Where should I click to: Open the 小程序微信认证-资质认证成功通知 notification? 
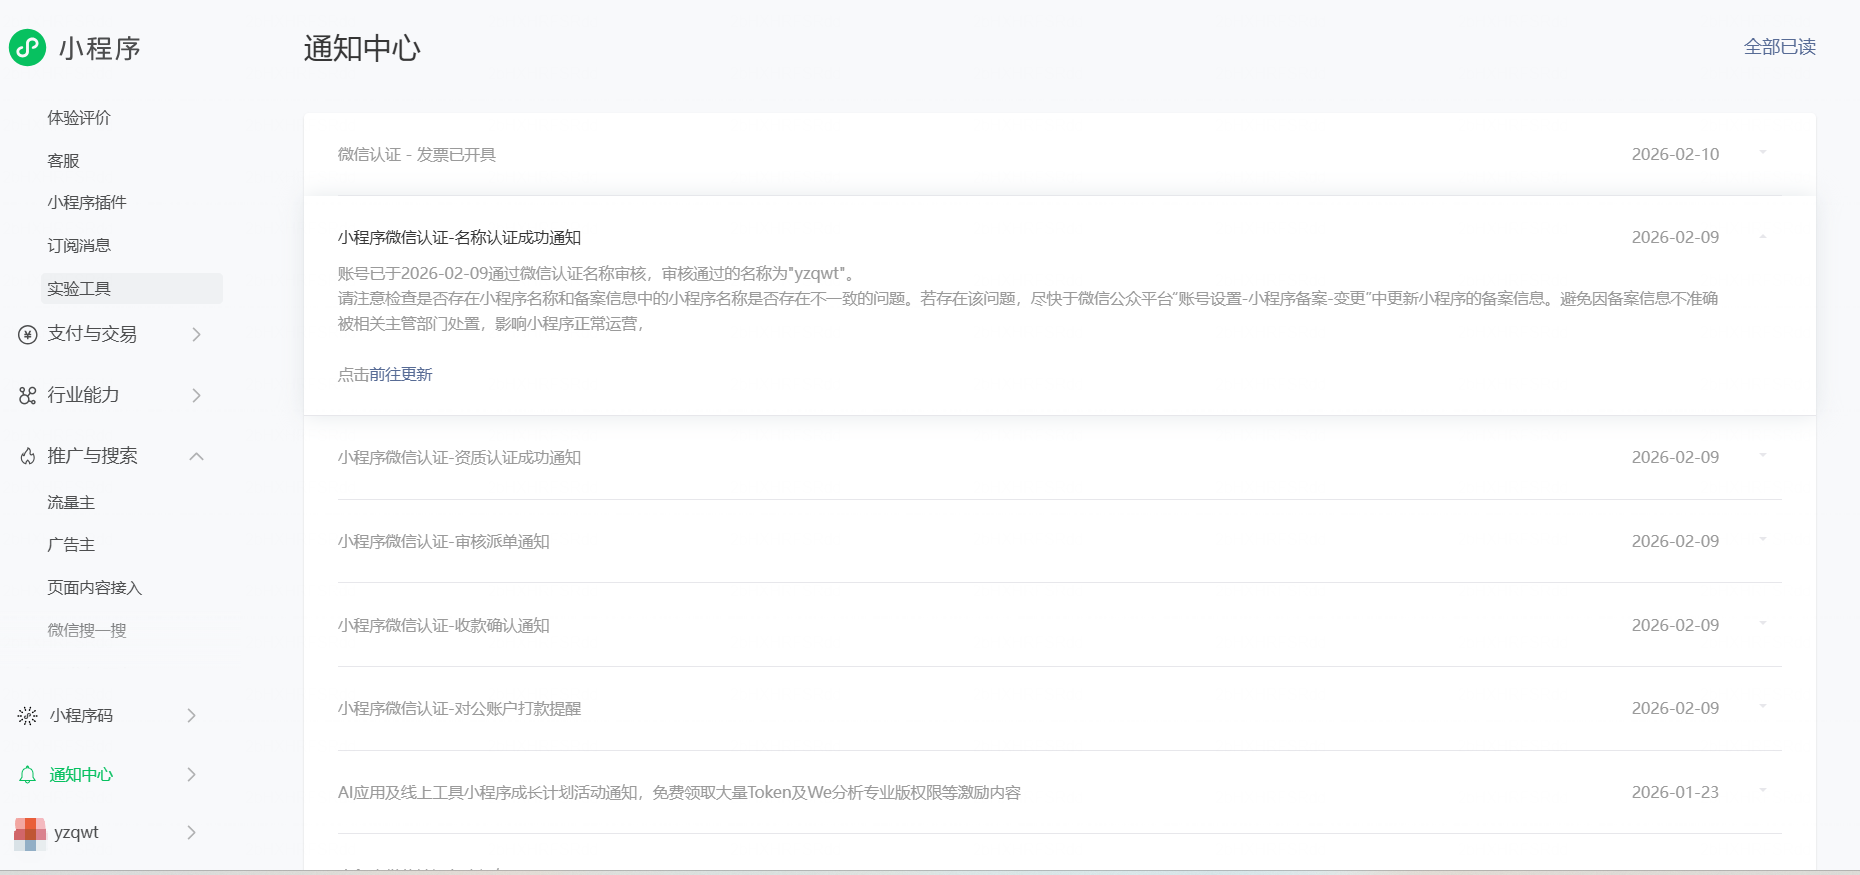(x=459, y=458)
